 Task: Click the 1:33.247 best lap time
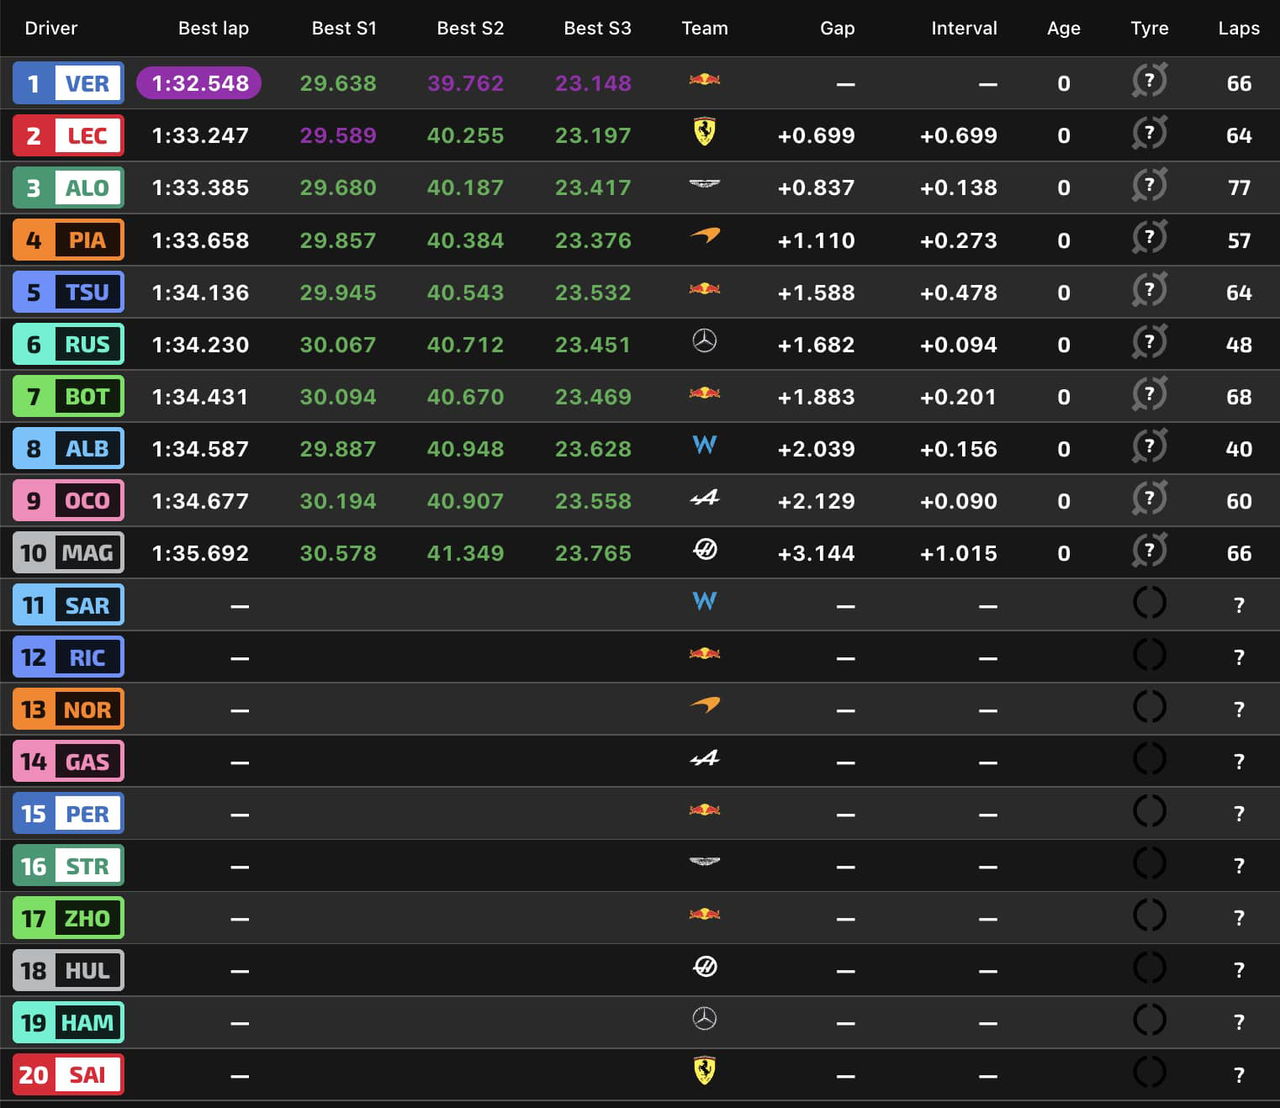(200, 135)
